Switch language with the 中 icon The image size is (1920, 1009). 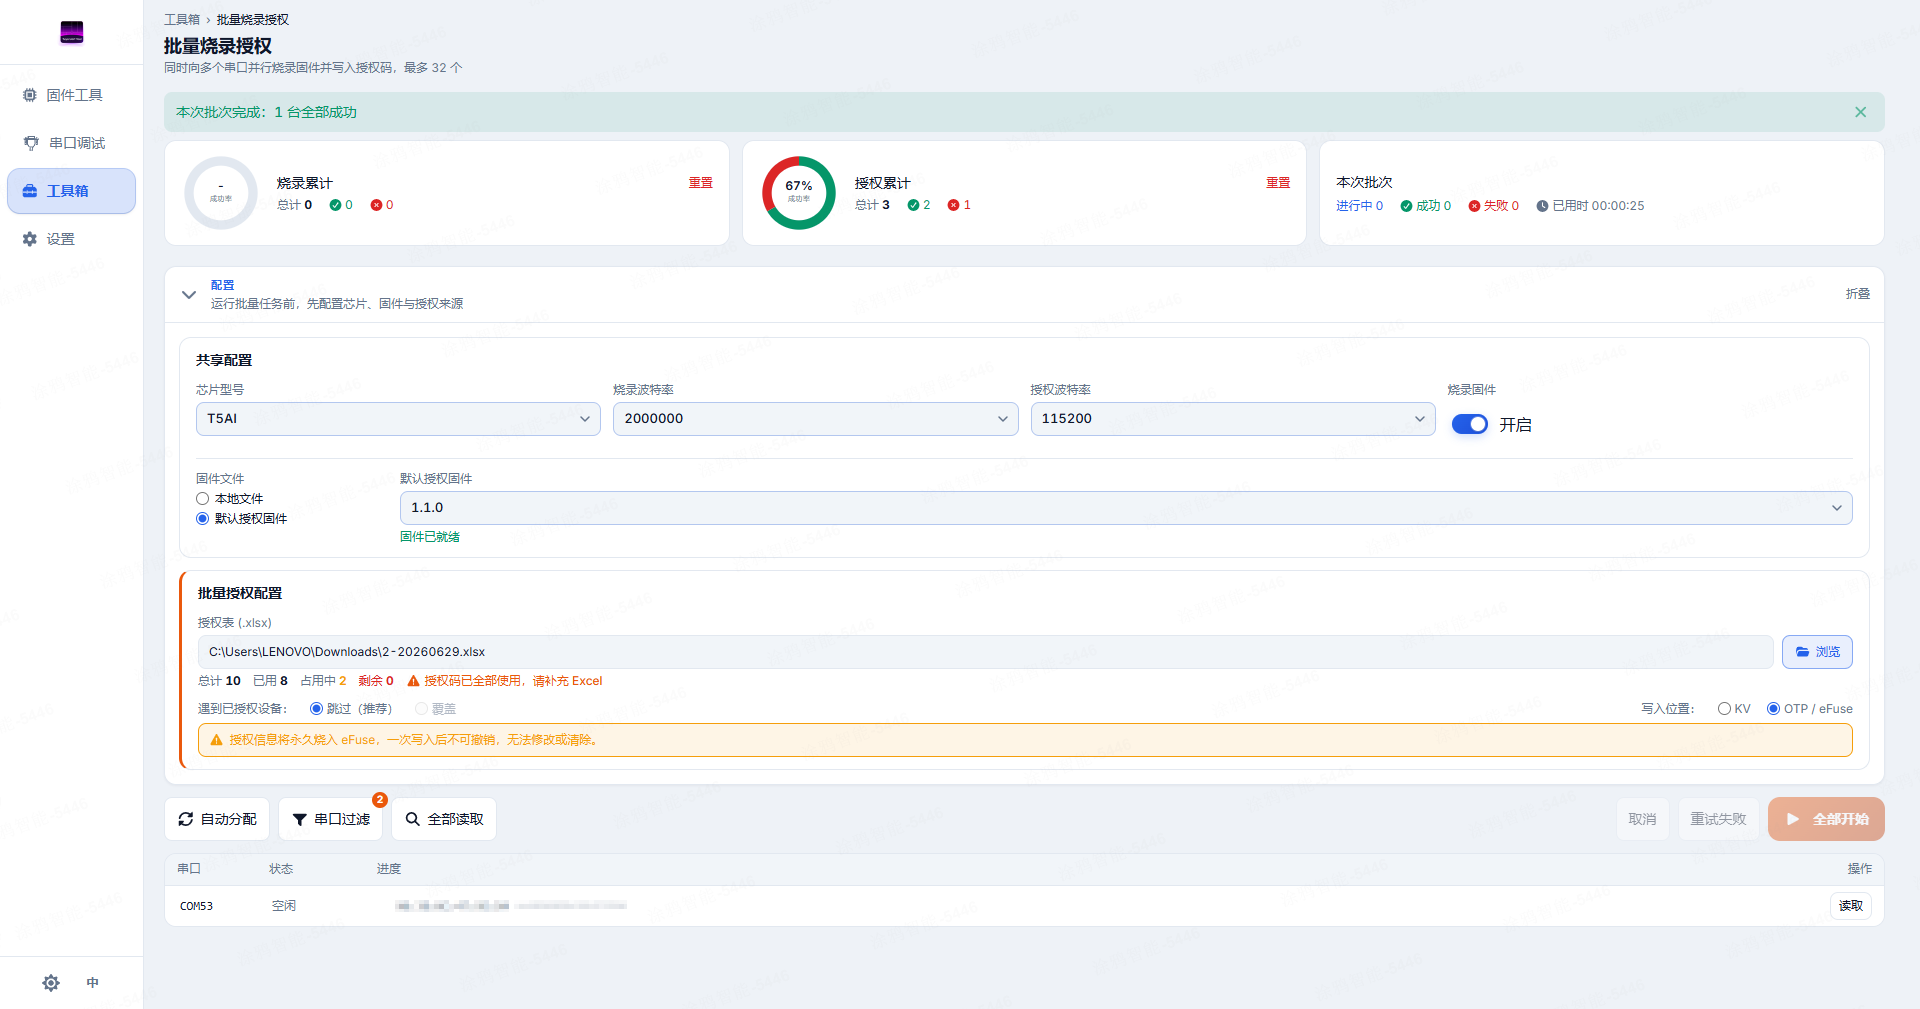pos(92,983)
